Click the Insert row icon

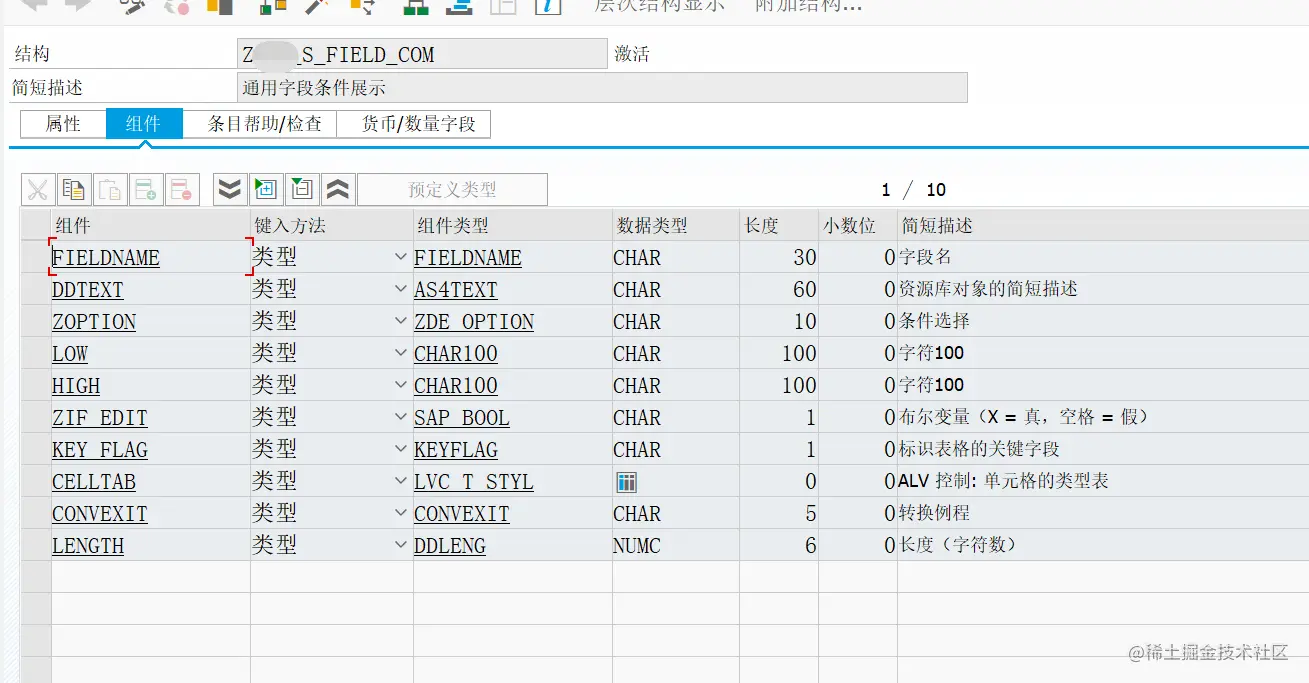click(146, 189)
